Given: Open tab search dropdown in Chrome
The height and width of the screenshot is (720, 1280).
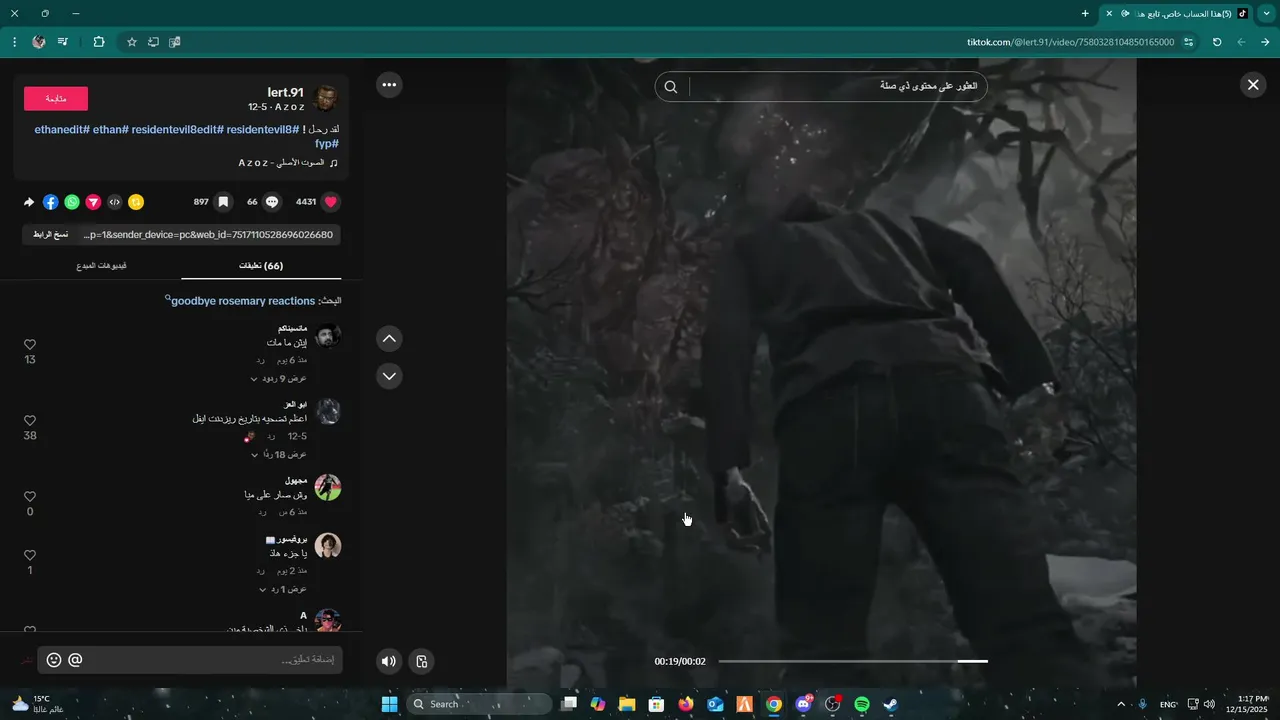Looking at the screenshot, I should click(x=1266, y=14).
